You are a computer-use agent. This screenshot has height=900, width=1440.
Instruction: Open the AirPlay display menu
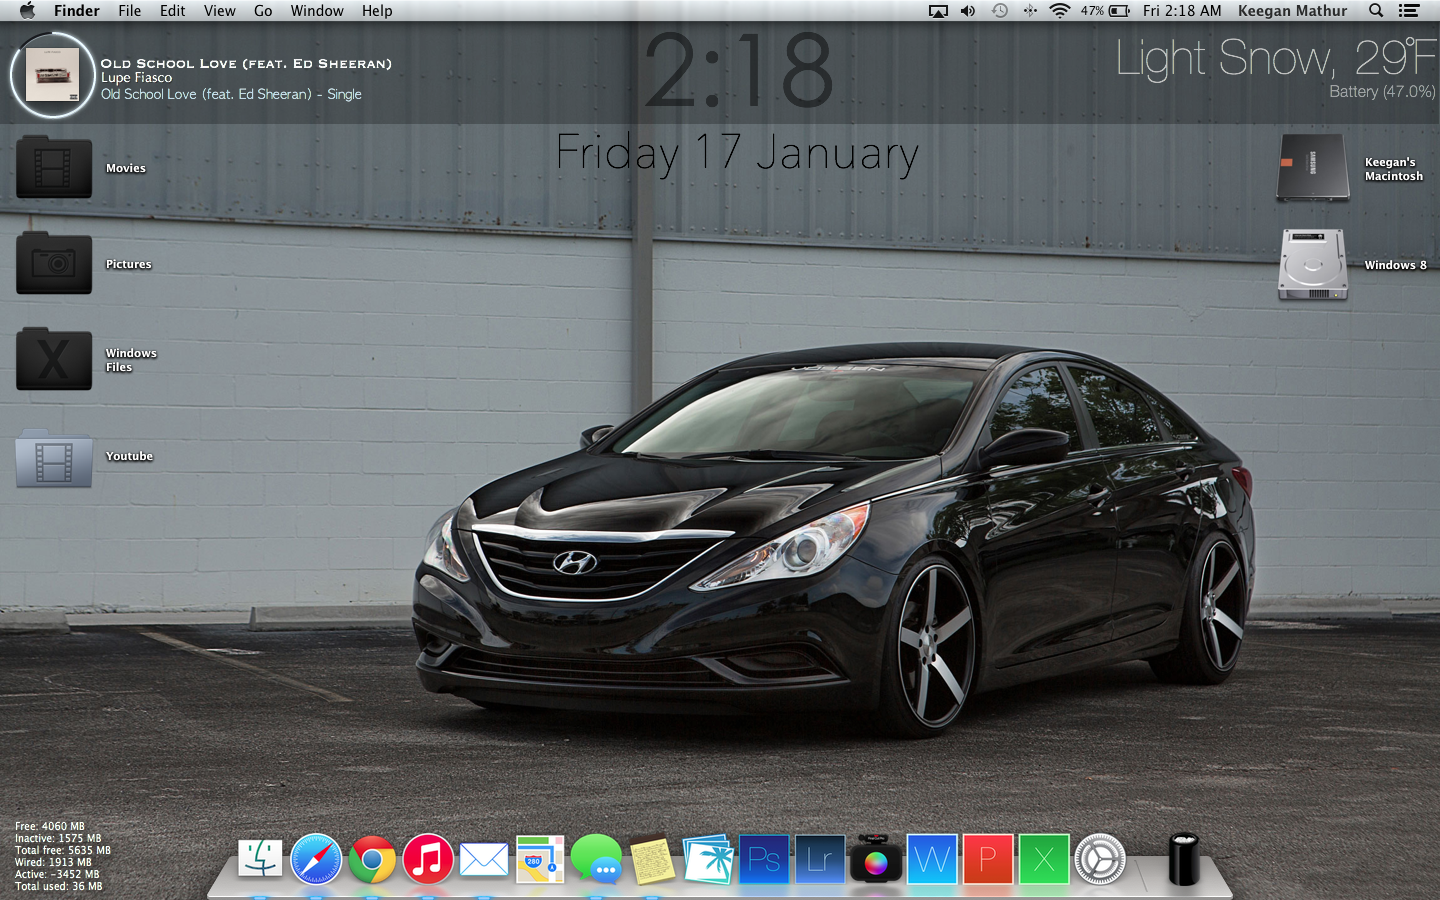(938, 11)
